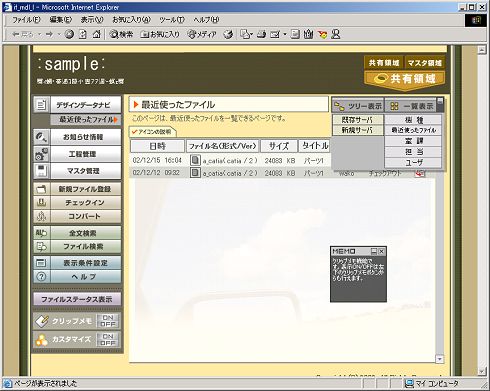This screenshot has width=490, height=391.
Task: Sort by the サイズ column header
Action: pyautogui.click(x=279, y=146)
